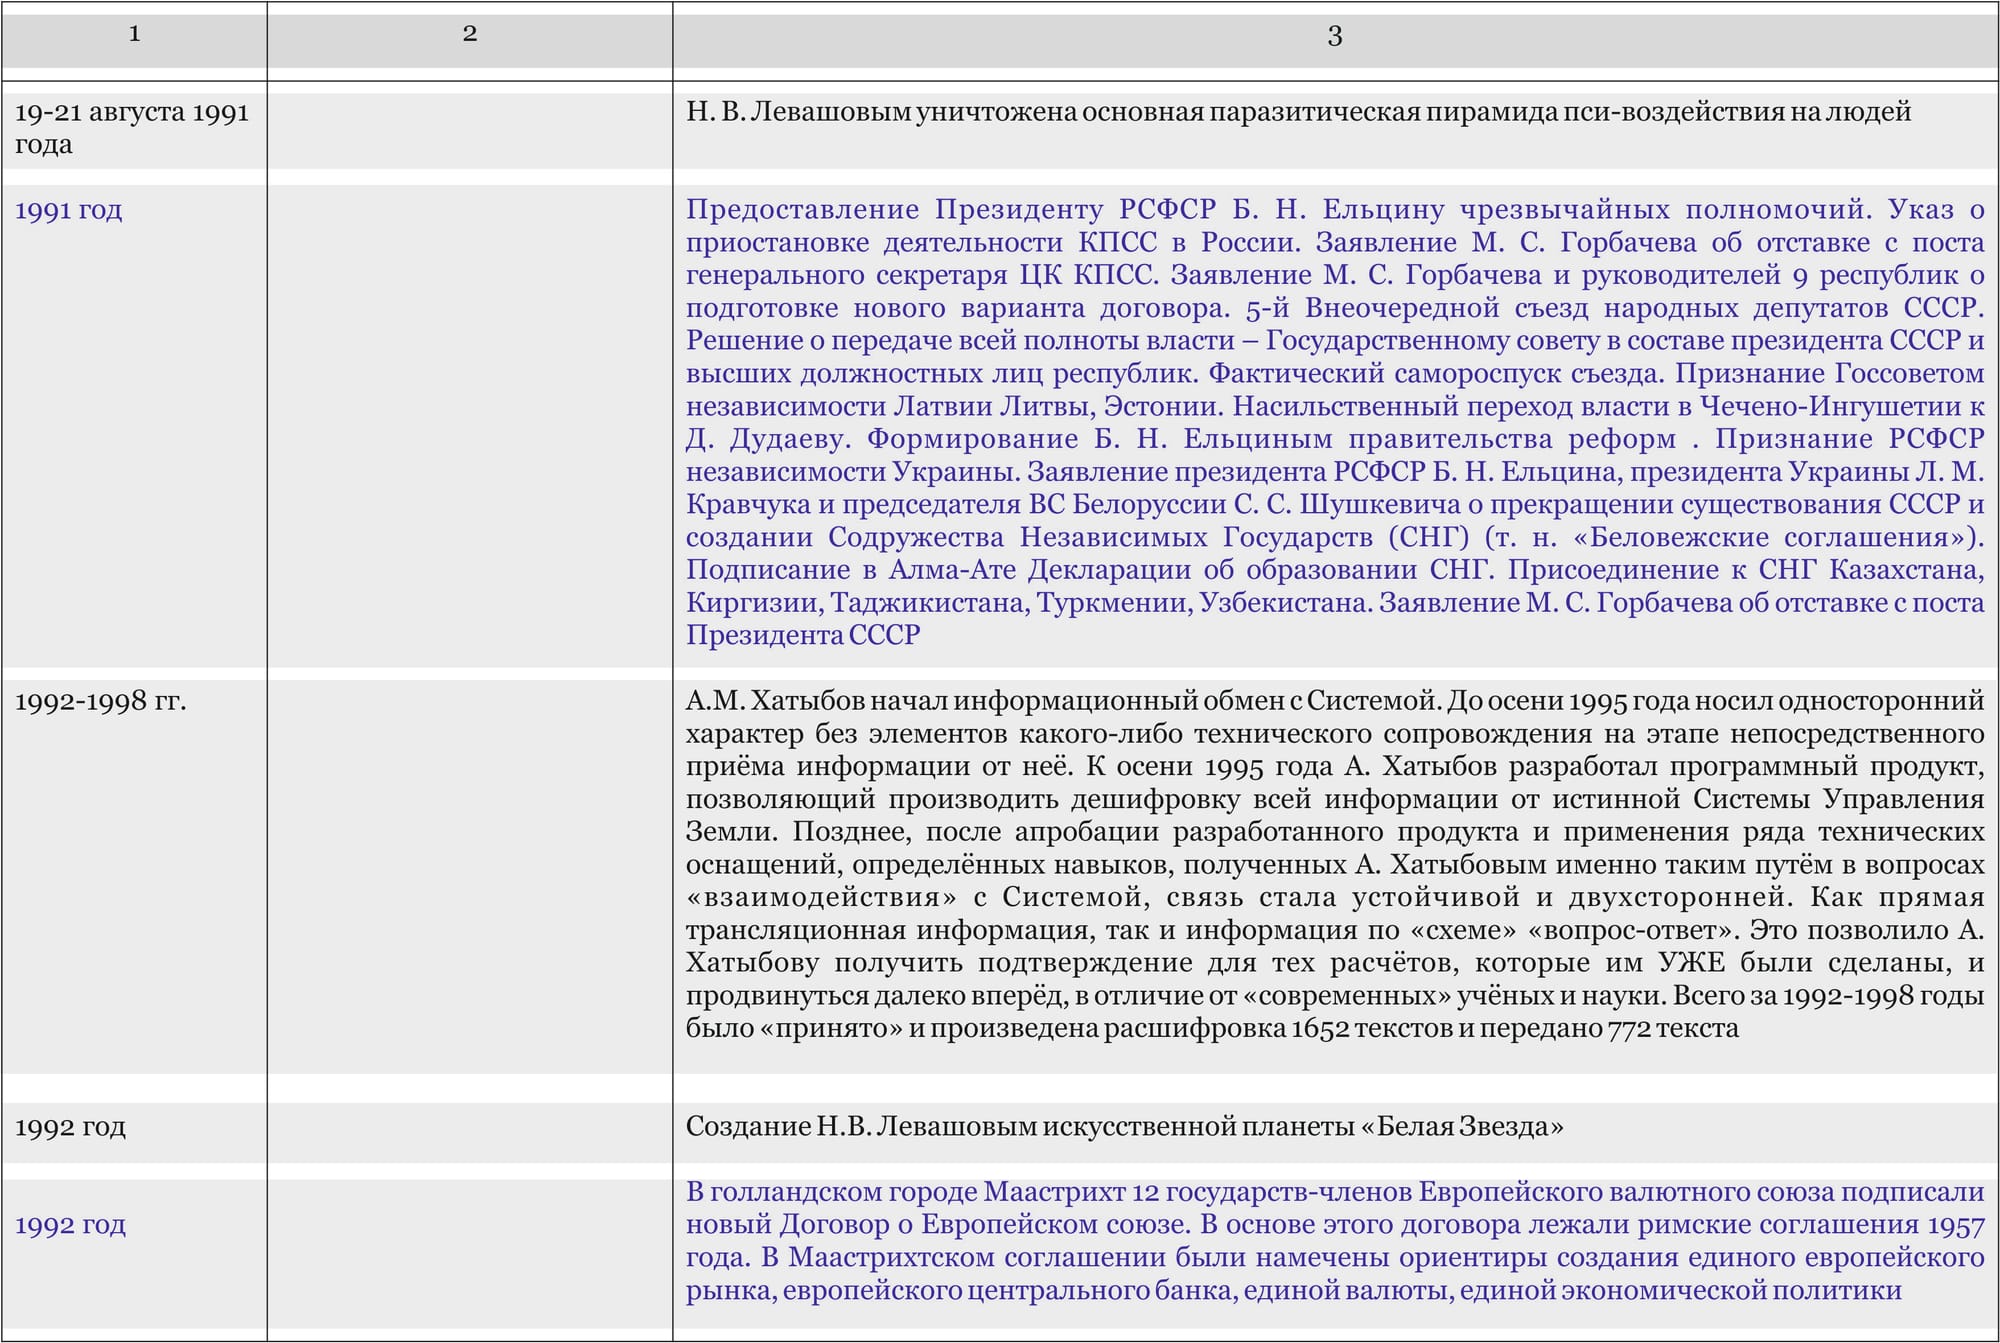Image resolution: width=2000 pixels, height=1343 pixels.
Task: Click paragraph starting 'В голландском городе Маастрихт'
Action: click(1335, 1241)
